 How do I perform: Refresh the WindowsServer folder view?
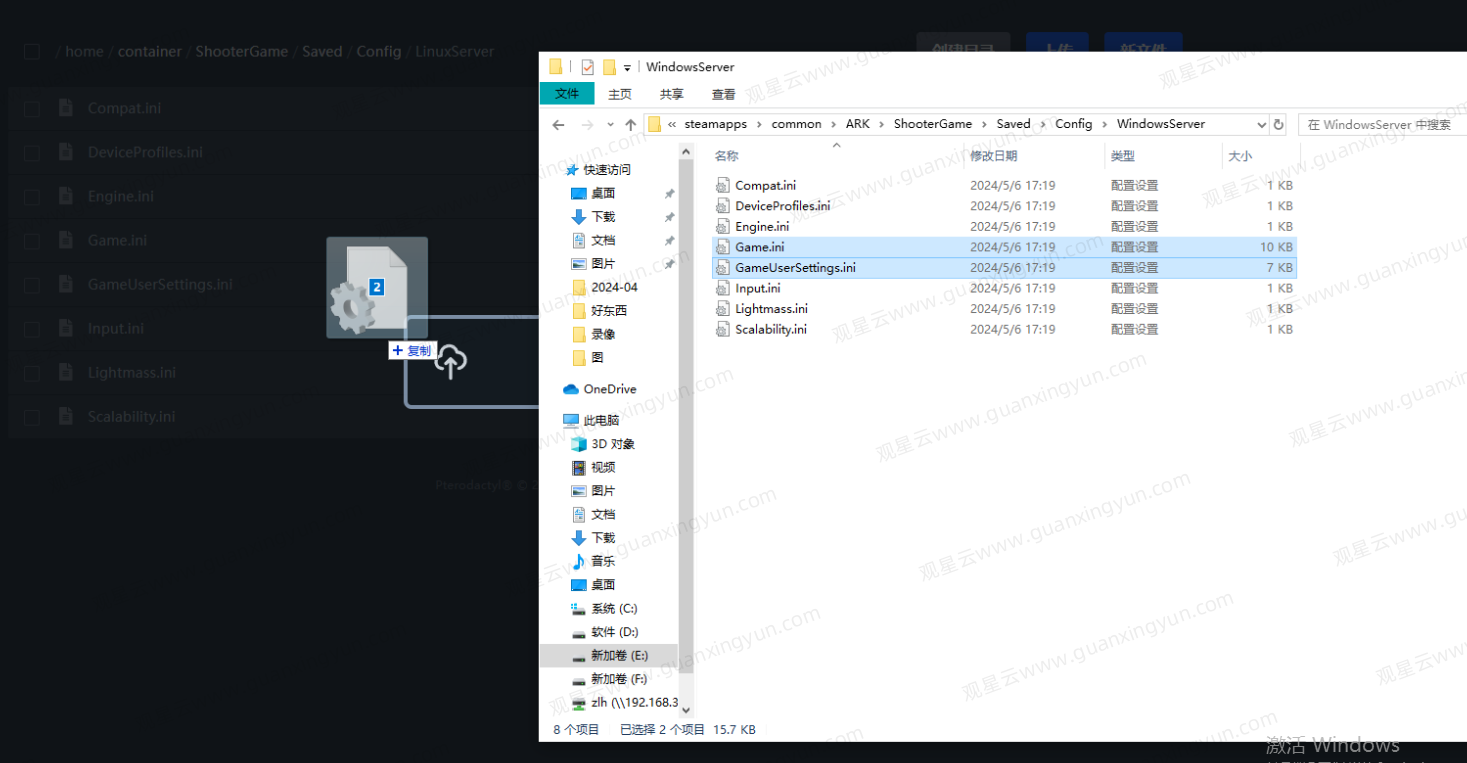[1278, 125]
